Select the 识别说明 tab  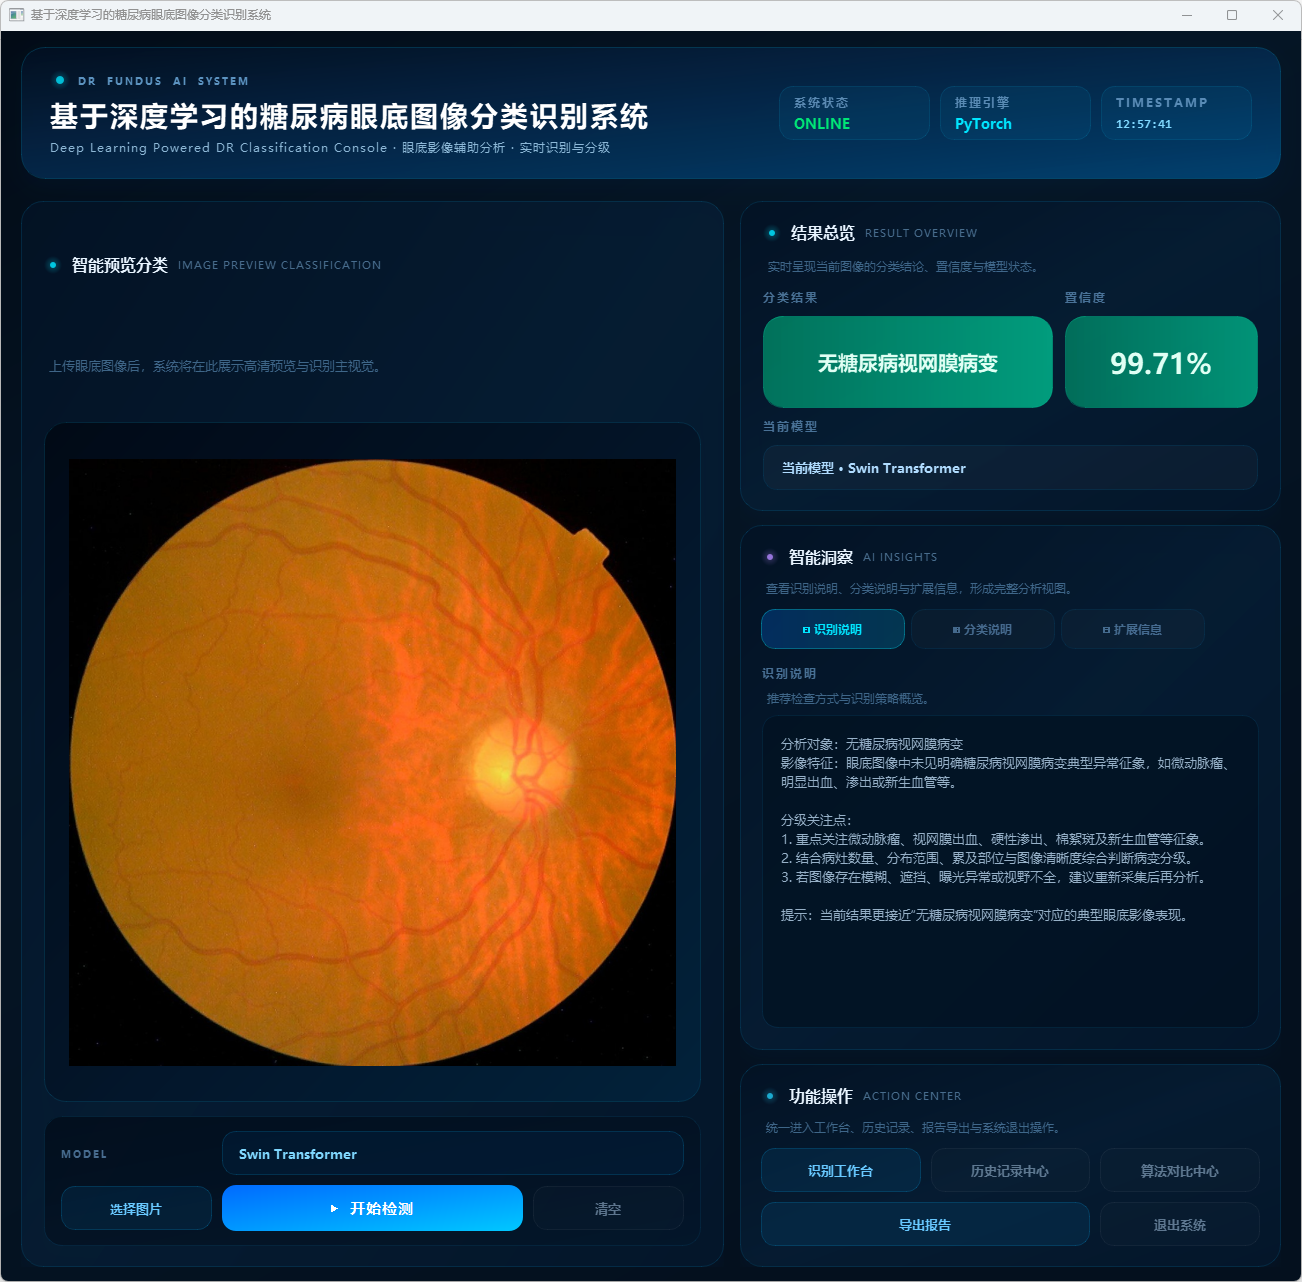pyautogui.click(x=833, y=630)
